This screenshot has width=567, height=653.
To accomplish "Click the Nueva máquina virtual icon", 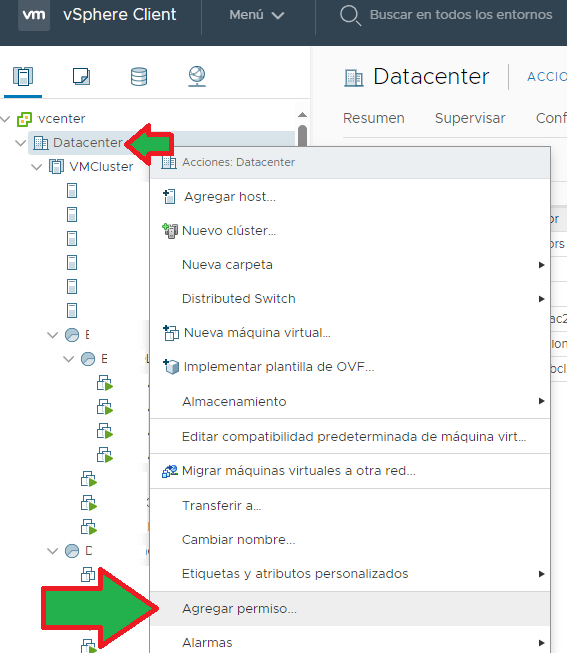I will [x=170, y=333].
